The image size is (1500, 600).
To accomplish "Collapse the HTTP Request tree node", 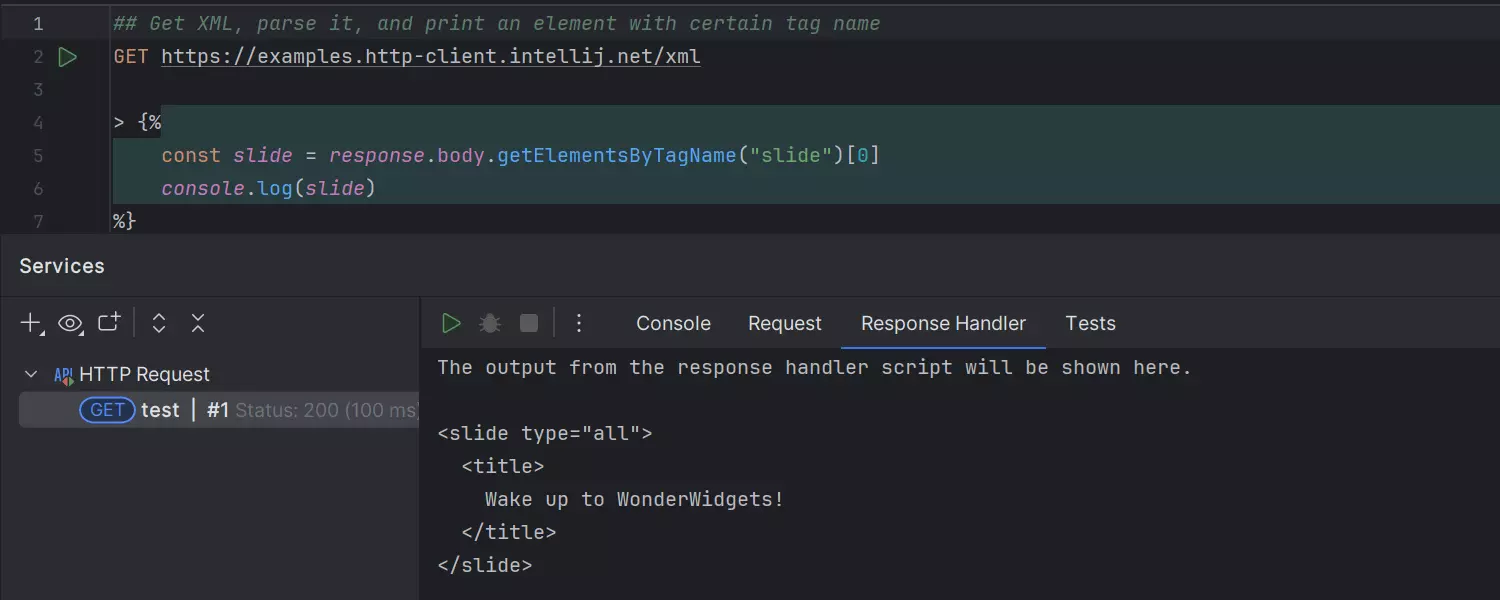I will tap(31, 375).
